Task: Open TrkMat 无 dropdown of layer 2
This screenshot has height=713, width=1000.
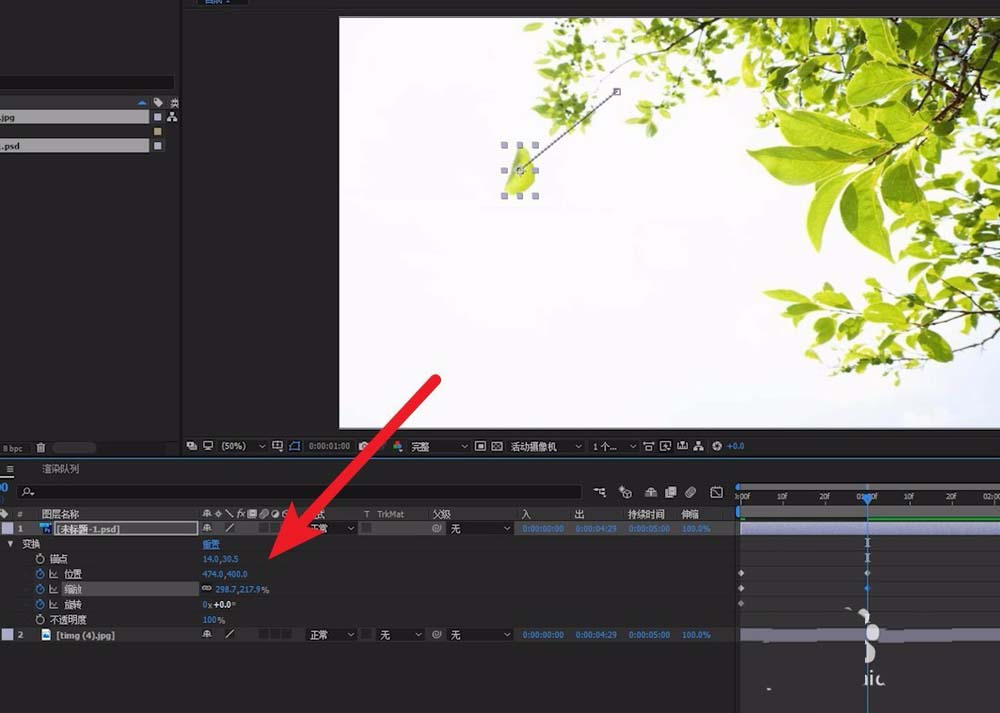Action: click(x=400, y=635)
